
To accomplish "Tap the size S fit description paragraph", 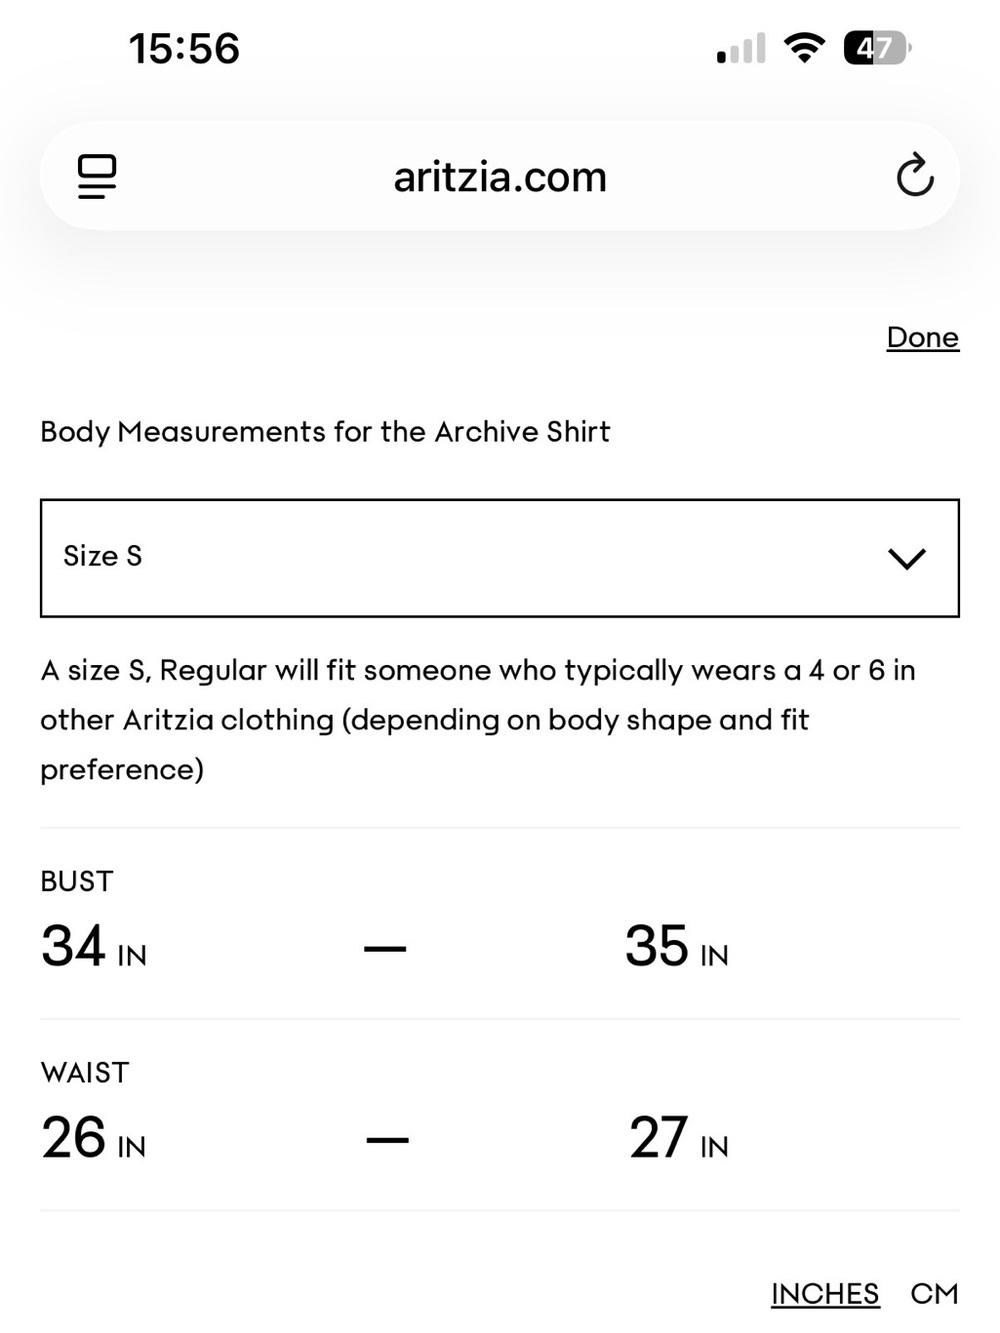I will 478,720.
